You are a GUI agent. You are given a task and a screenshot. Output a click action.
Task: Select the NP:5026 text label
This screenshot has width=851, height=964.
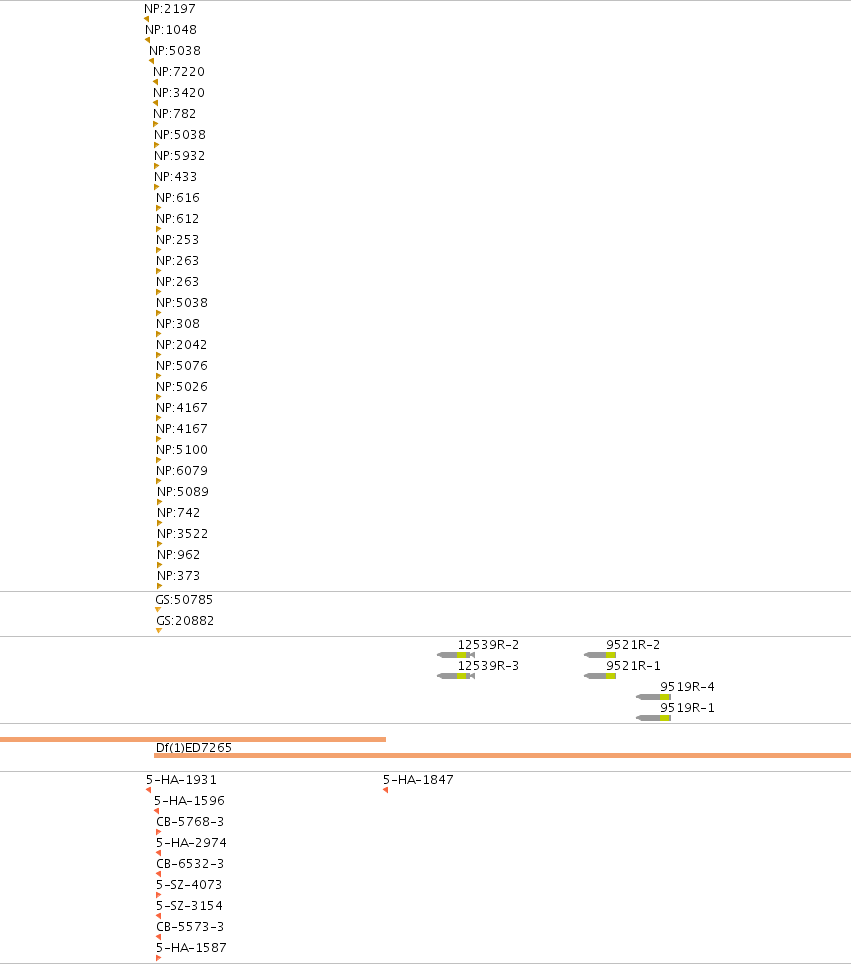[x=182, y=386]
